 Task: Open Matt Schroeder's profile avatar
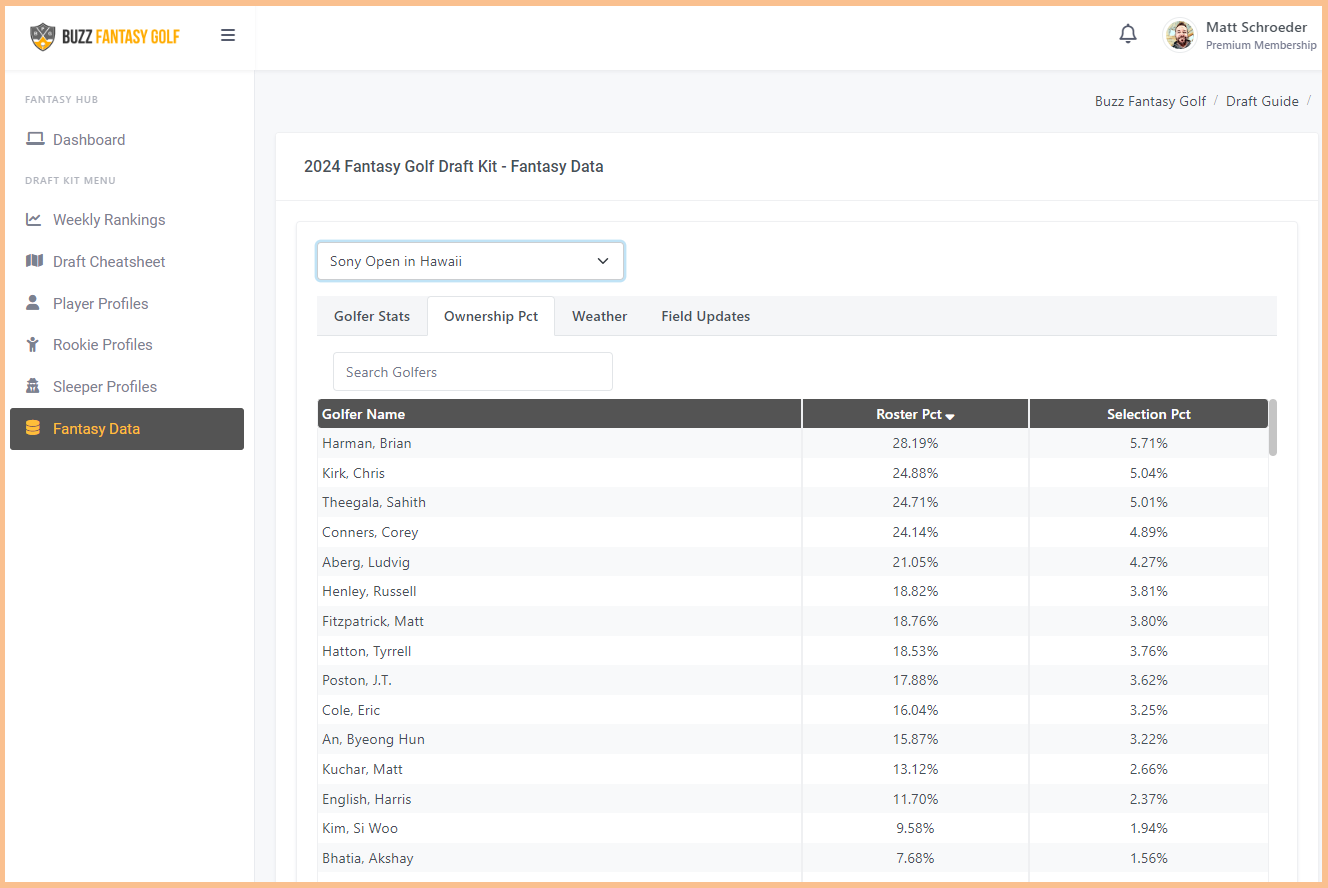click(1180, 35)
